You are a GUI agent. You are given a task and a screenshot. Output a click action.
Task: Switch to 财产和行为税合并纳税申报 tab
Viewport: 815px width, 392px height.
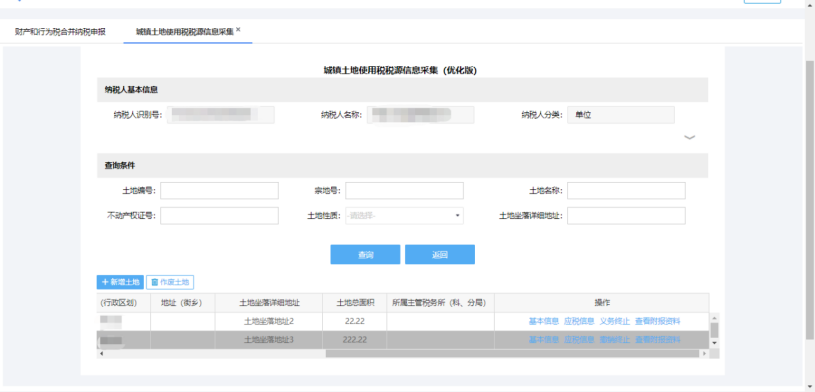60,32
